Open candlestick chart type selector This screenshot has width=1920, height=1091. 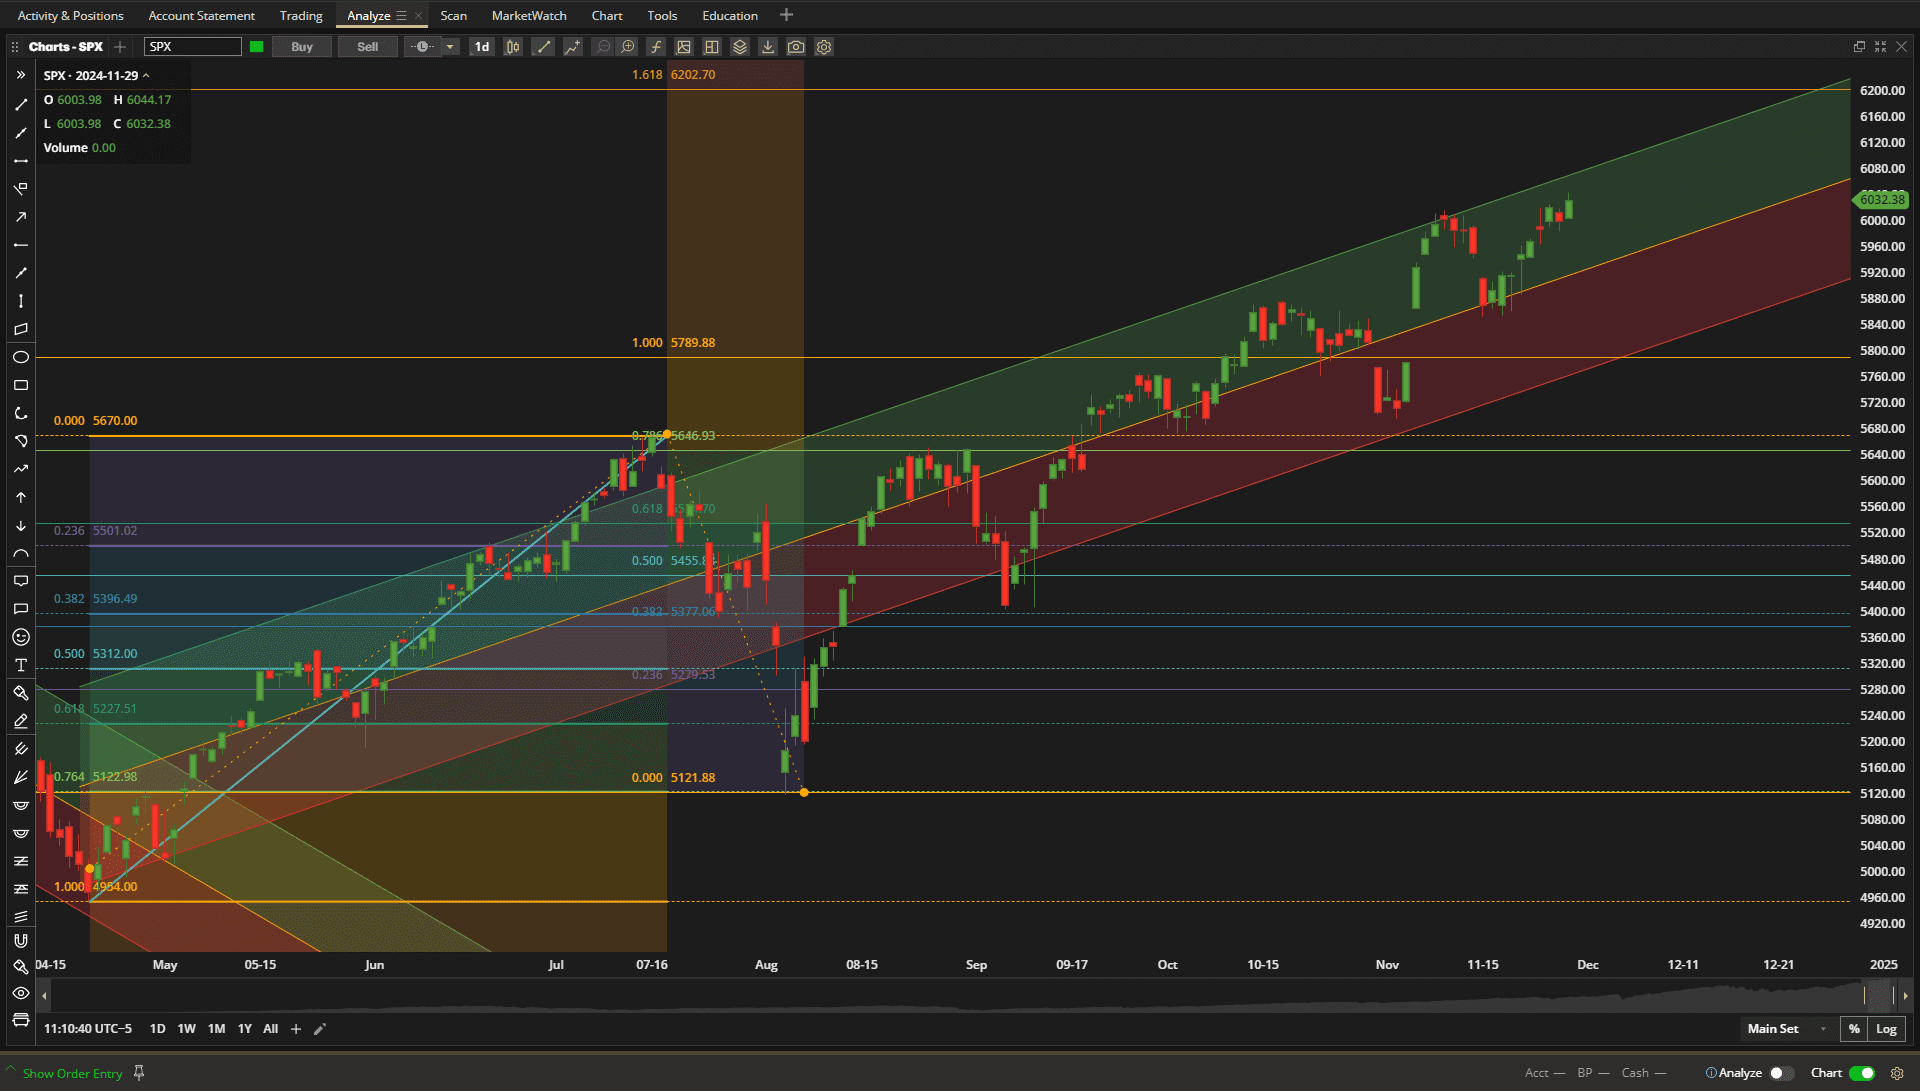513,47
